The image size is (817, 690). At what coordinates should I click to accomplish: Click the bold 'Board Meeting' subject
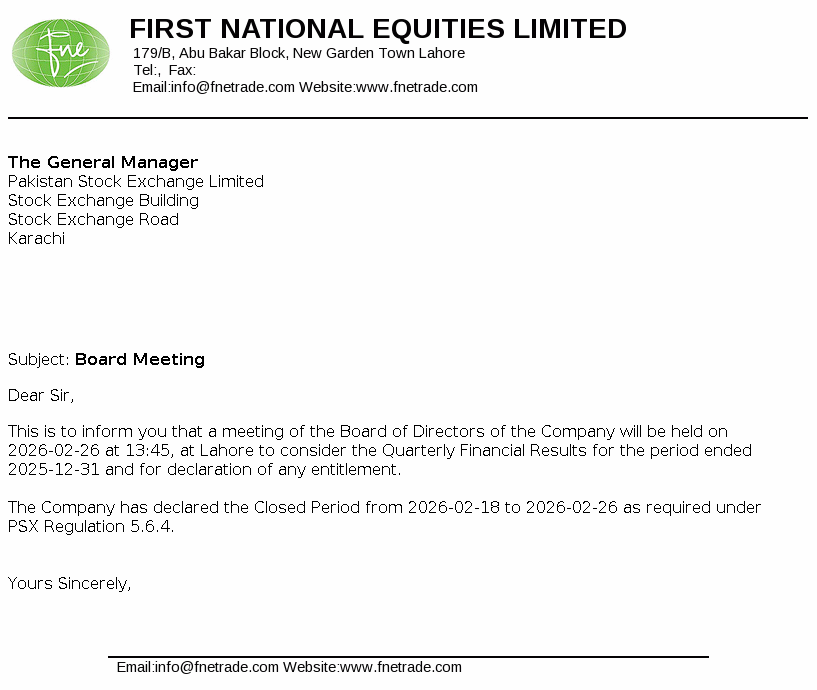(x=140, y=359)
